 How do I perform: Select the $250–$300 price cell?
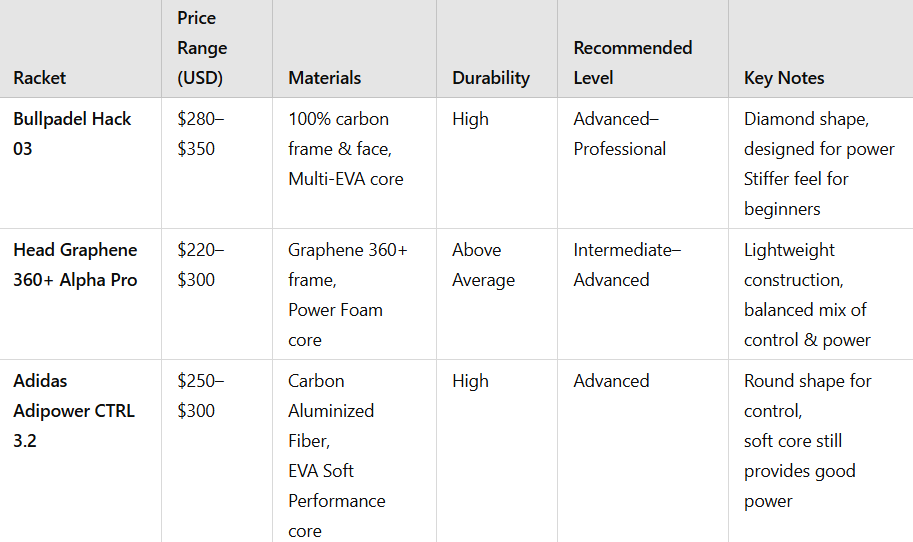tap(200, 396)
